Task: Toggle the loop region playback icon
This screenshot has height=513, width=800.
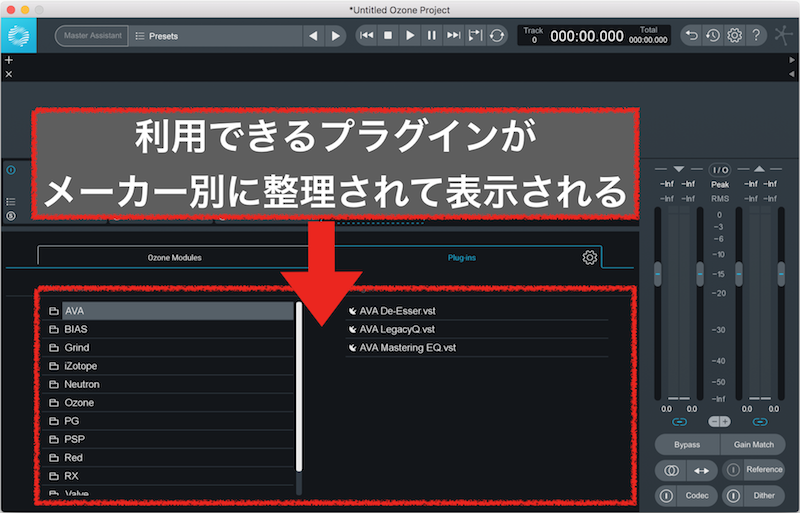Action: pos(475,35)
